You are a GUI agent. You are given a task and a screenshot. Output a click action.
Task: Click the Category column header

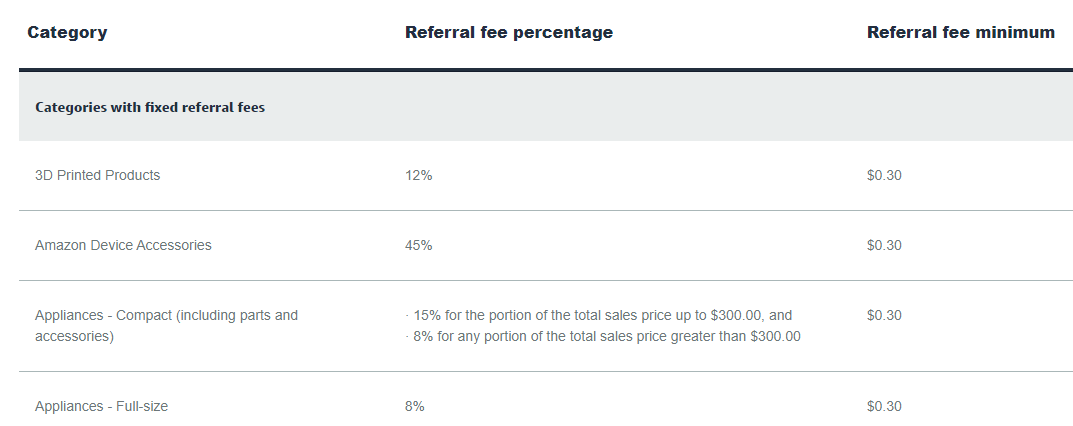[67, 32]
